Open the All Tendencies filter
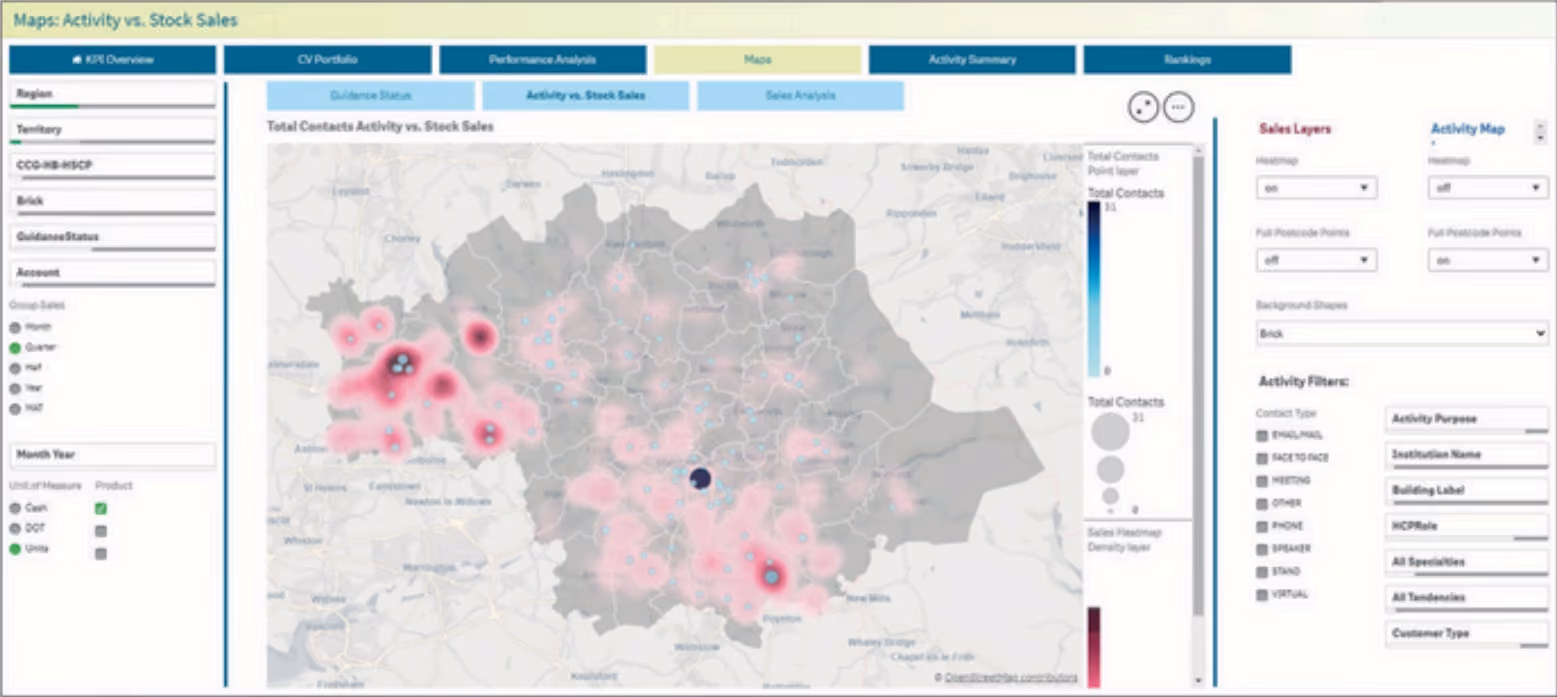This screenshot has width=1557, height=697. point(1467,598)
